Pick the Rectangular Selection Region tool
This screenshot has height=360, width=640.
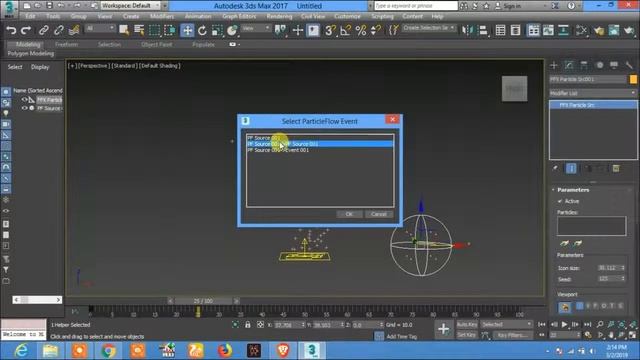155,30
